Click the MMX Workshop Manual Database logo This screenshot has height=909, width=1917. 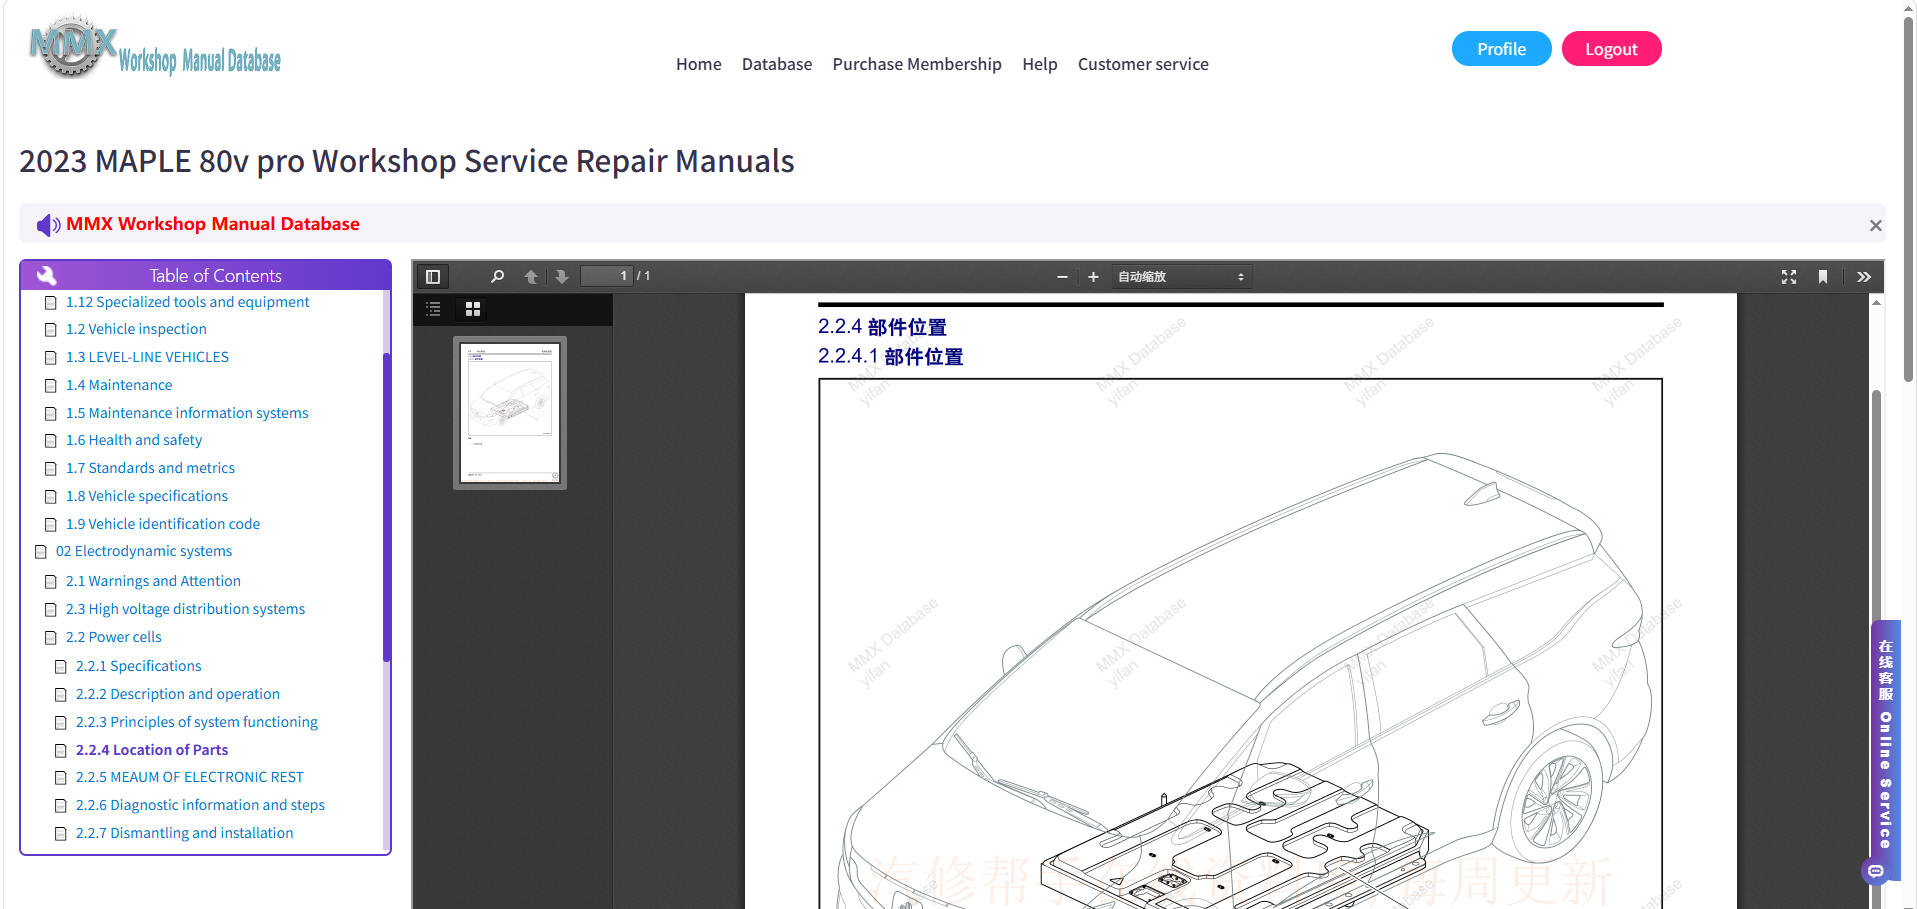[155, 47]
